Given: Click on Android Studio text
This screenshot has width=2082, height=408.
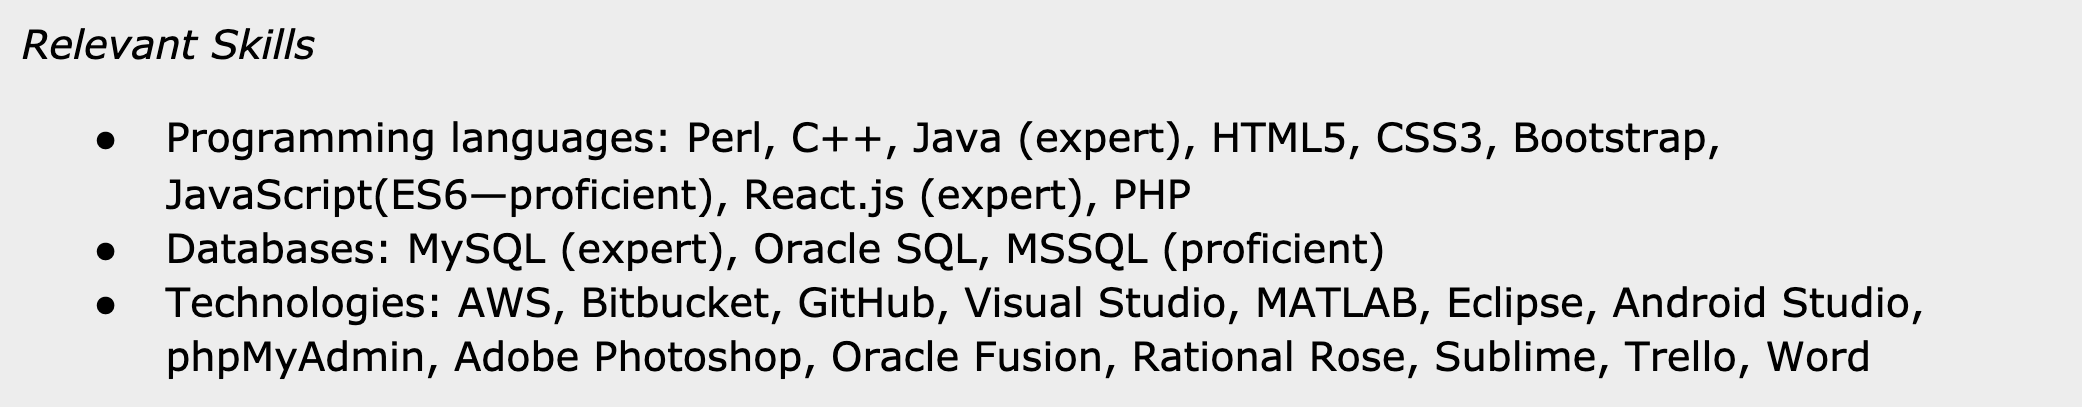Looking at the screenshot, I should (x=1761, y=303).
